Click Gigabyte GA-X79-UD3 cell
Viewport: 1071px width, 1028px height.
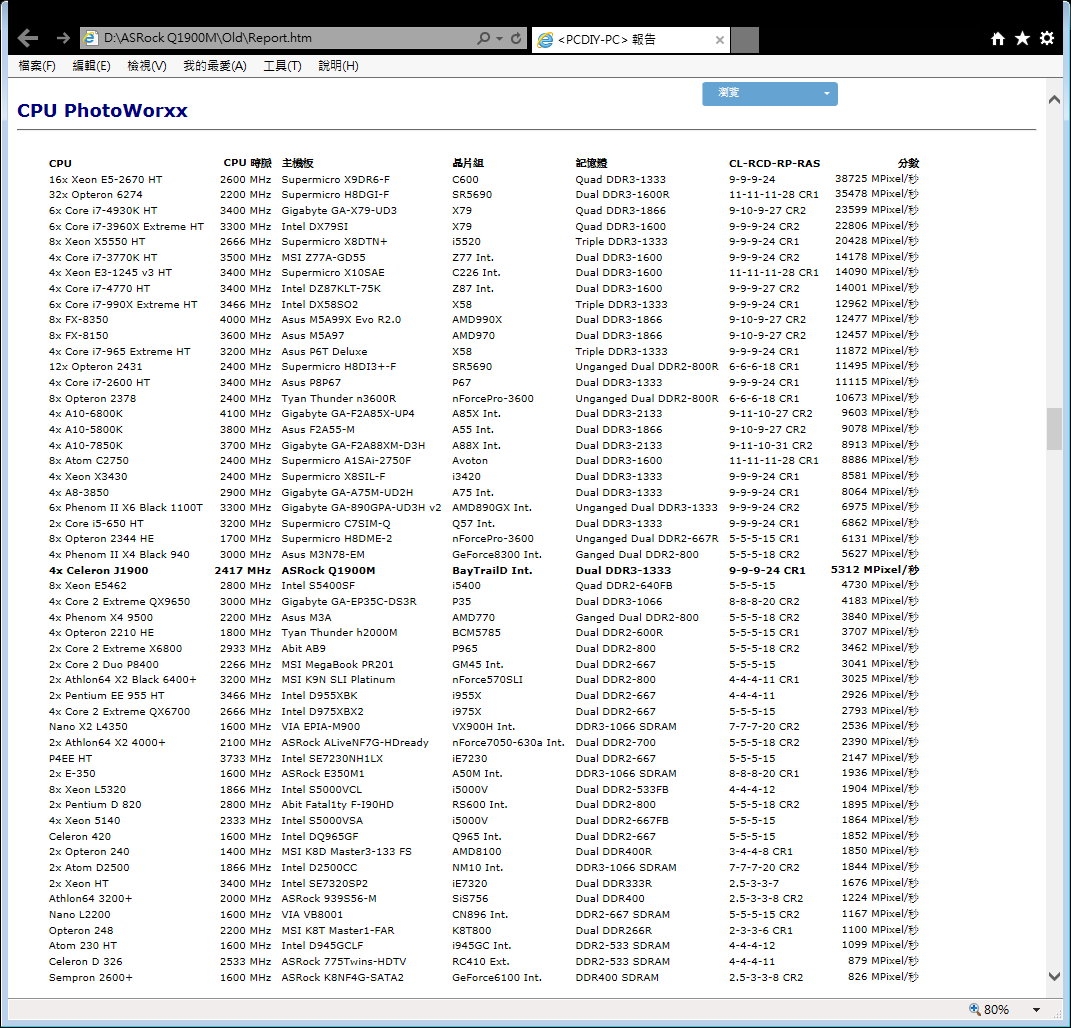coord(339,210)
